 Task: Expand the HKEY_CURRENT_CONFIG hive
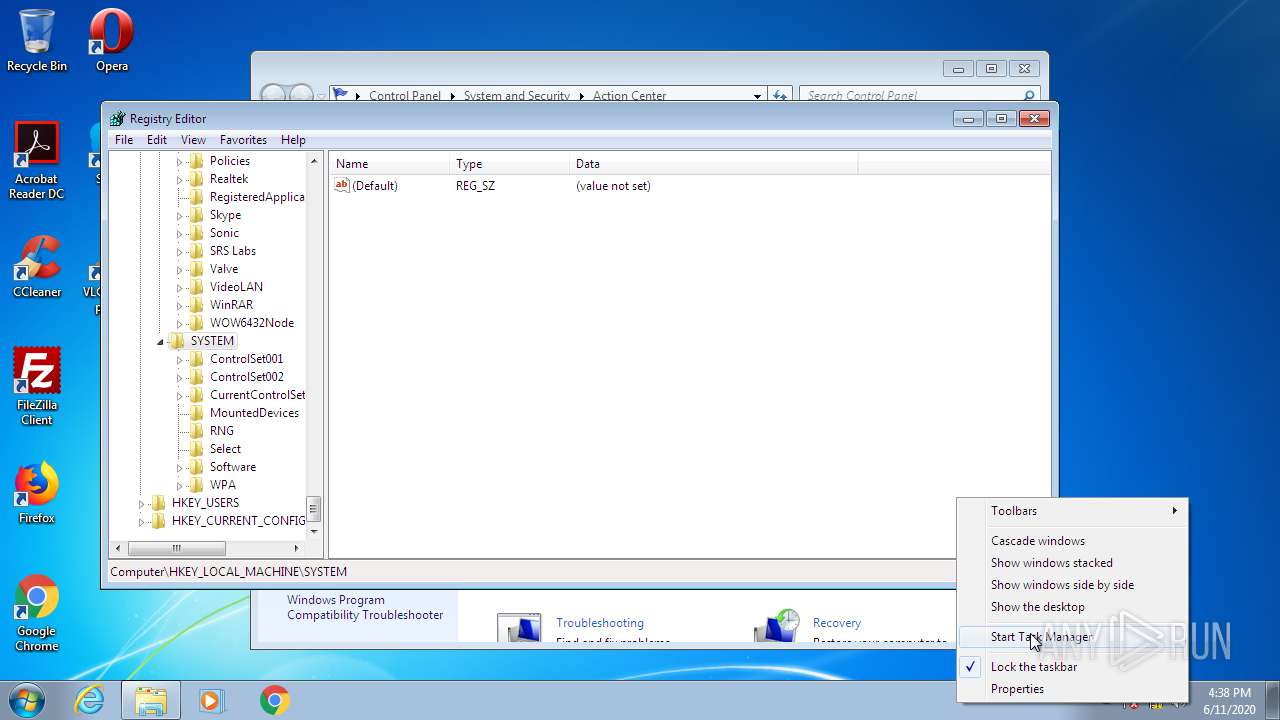tap(142, 521)
